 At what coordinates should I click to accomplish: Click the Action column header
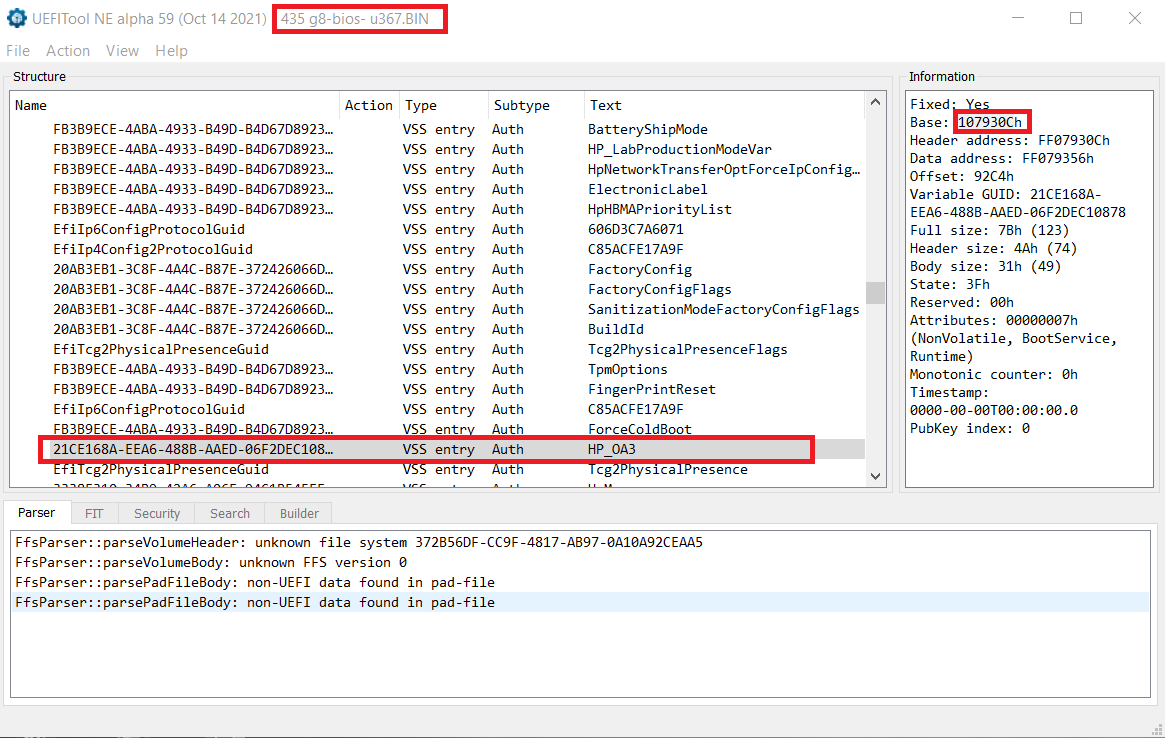(369, 106)
